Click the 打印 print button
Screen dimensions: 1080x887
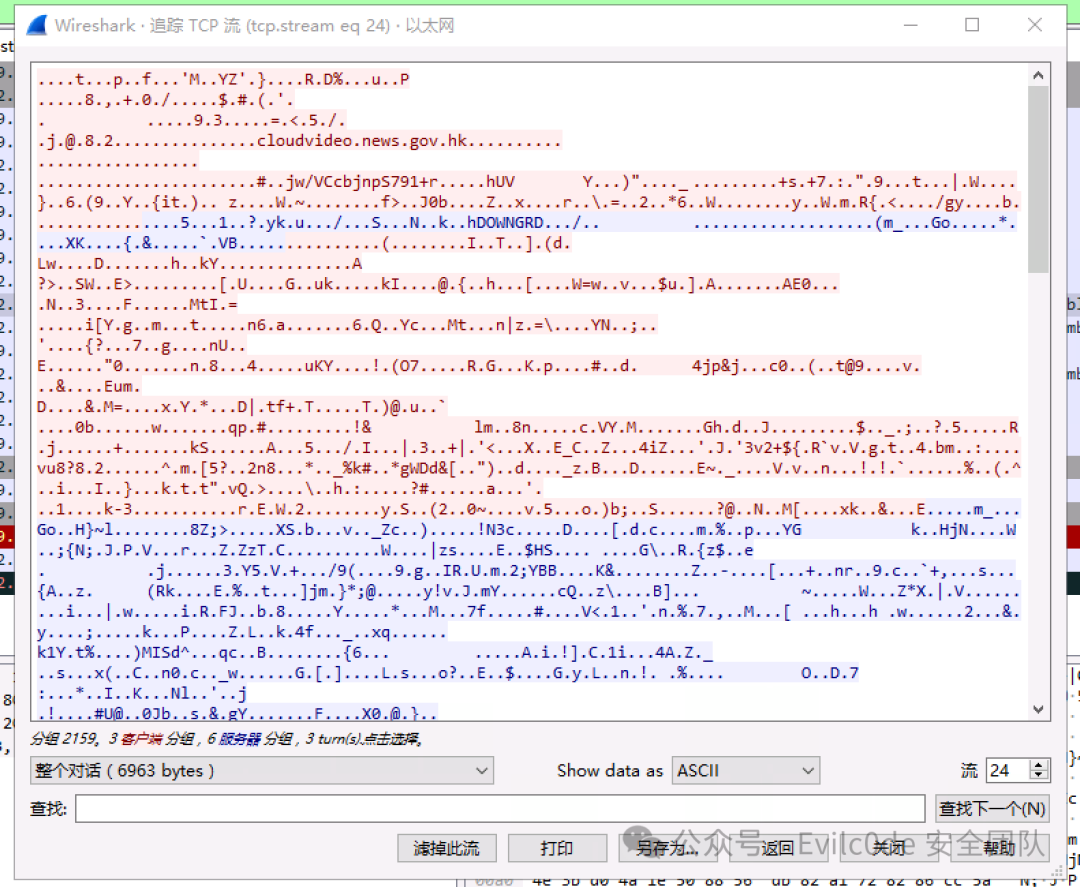pyautogui.click(x=557, y=848)
